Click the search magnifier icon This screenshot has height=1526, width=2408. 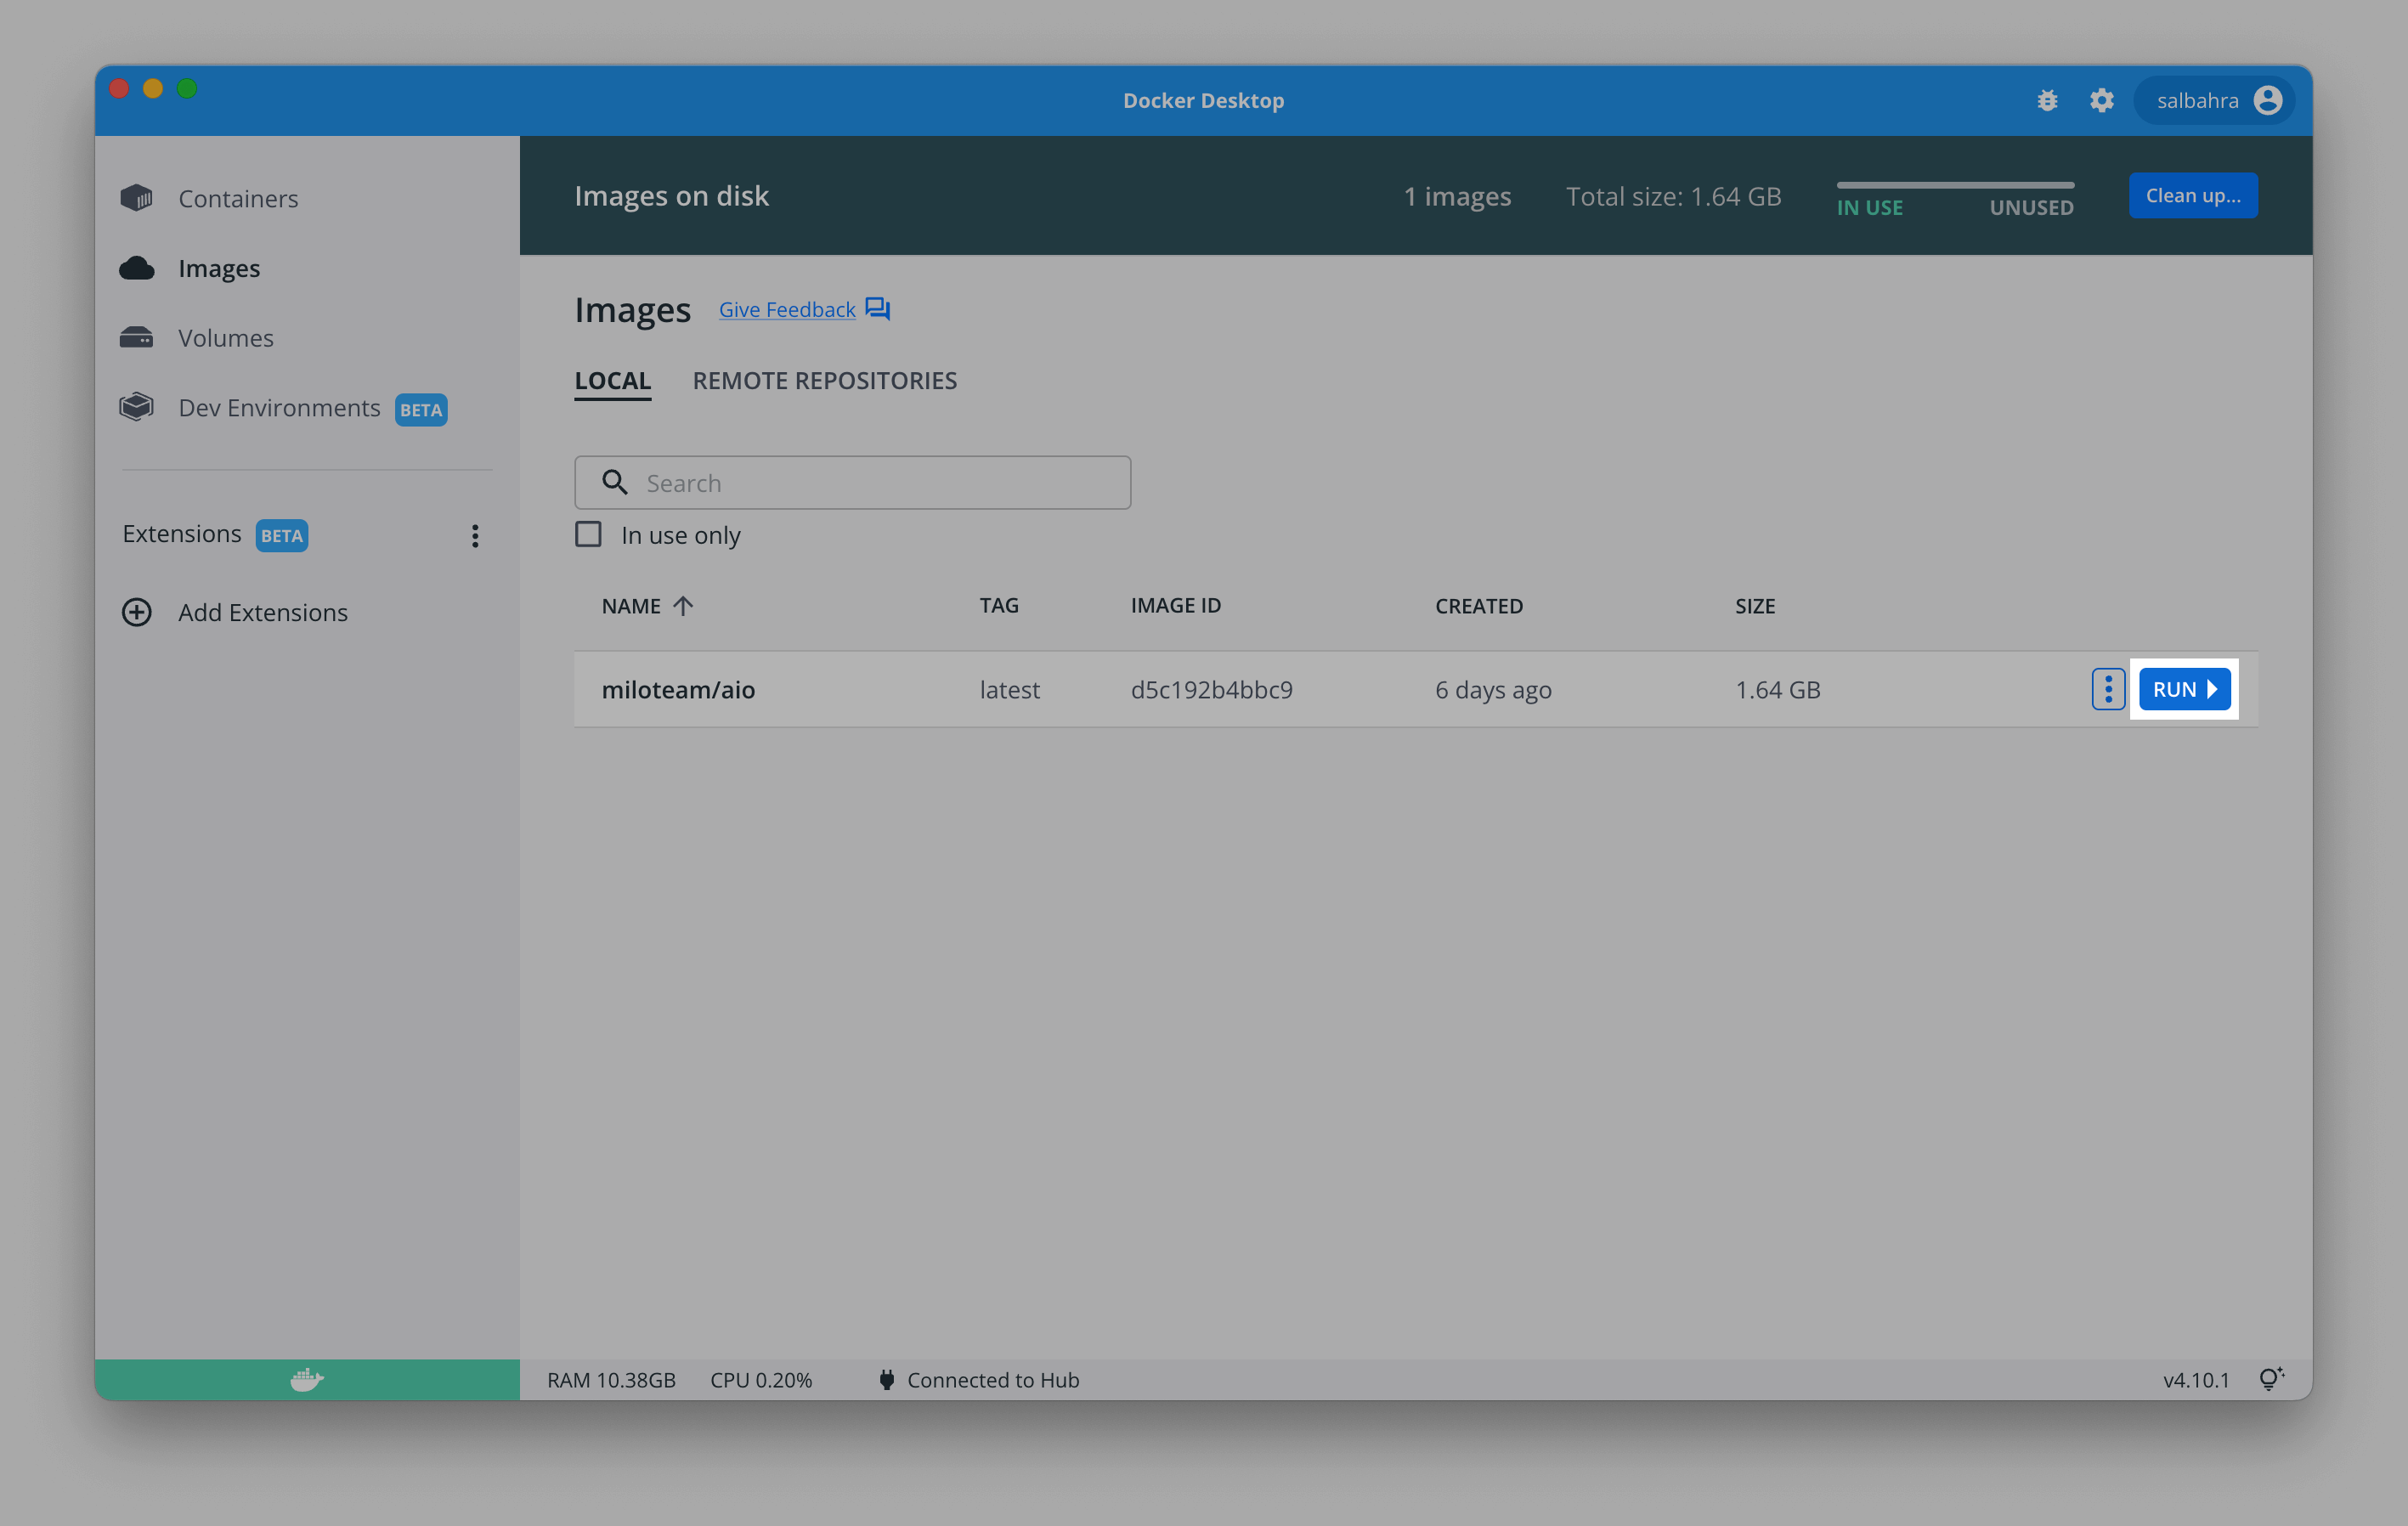point(615,483)
